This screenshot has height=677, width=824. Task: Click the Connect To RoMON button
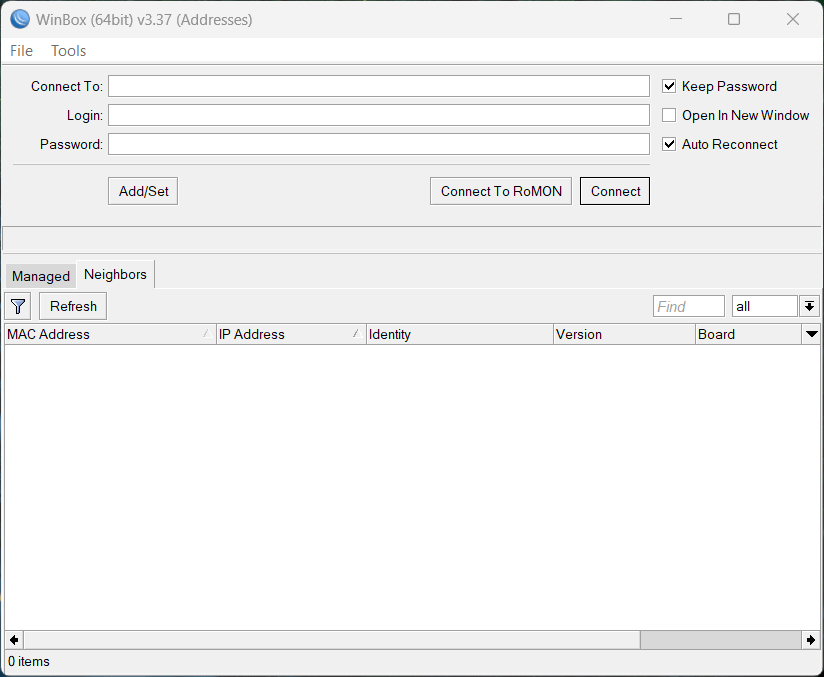click(x=501, y=191)
